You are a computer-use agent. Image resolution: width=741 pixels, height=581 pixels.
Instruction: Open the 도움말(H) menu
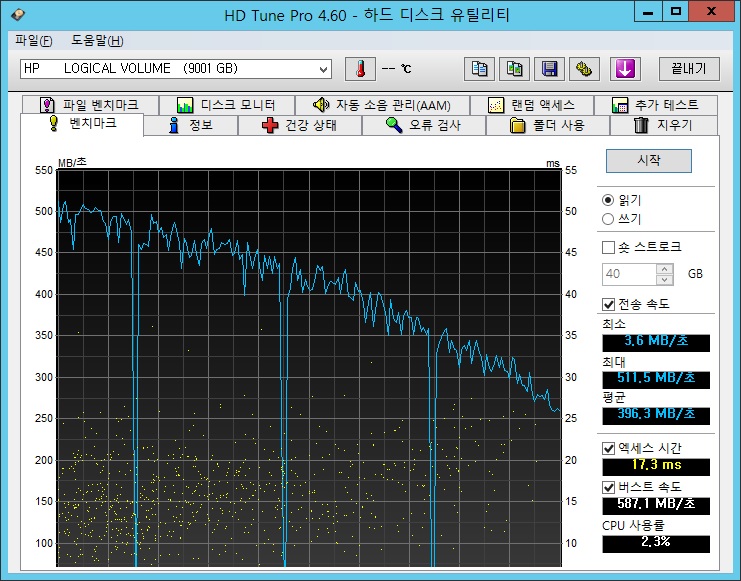(x=97, y=41)
